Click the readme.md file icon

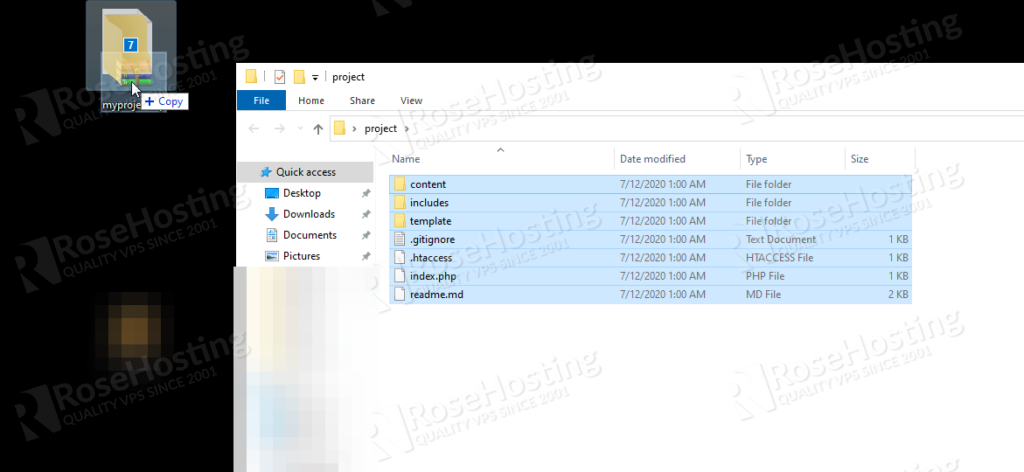400,294
